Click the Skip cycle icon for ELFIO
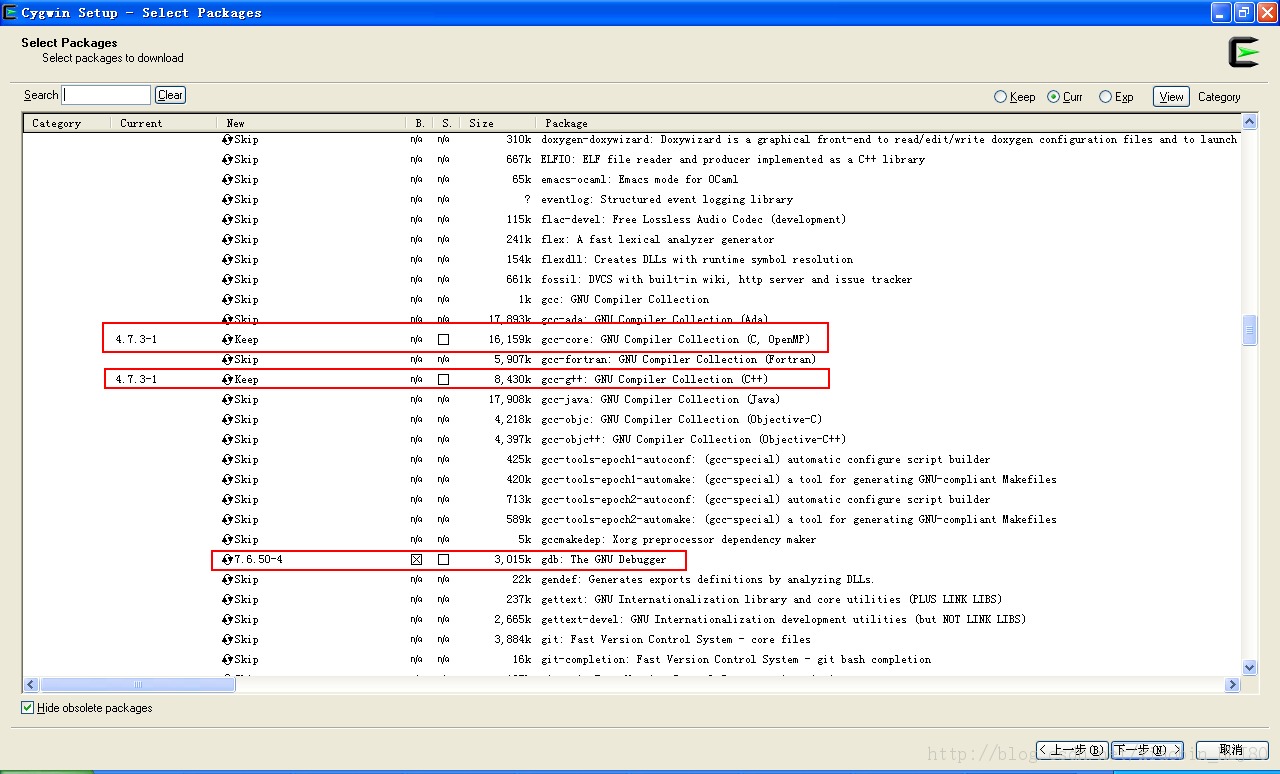This screenshot has height=774, width=1280. 228,159
